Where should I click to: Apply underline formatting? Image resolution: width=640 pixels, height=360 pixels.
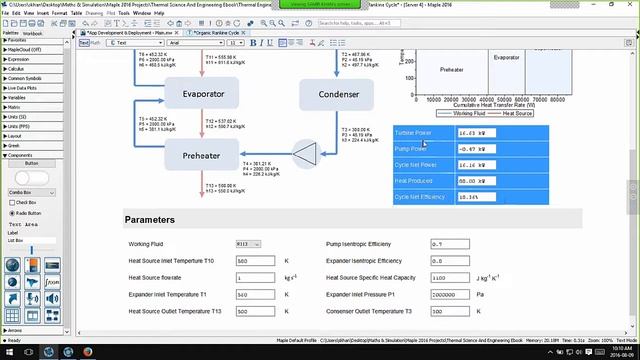pos(270,43)
